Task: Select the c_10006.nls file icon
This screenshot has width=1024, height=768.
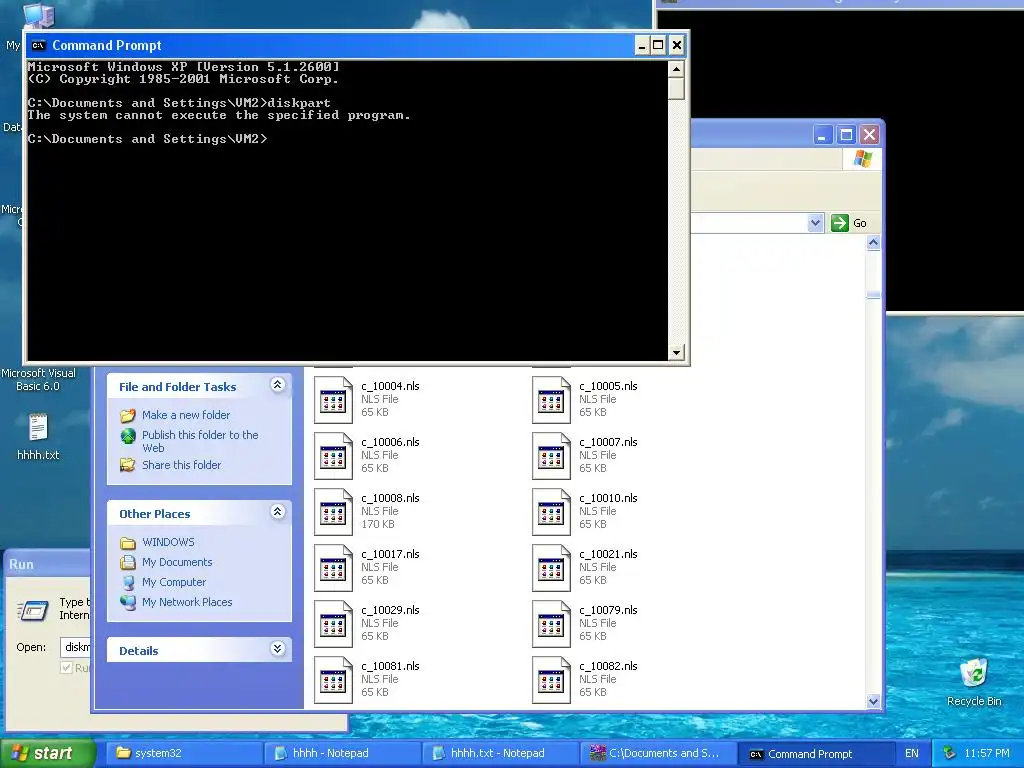Action: coord(333,456)
